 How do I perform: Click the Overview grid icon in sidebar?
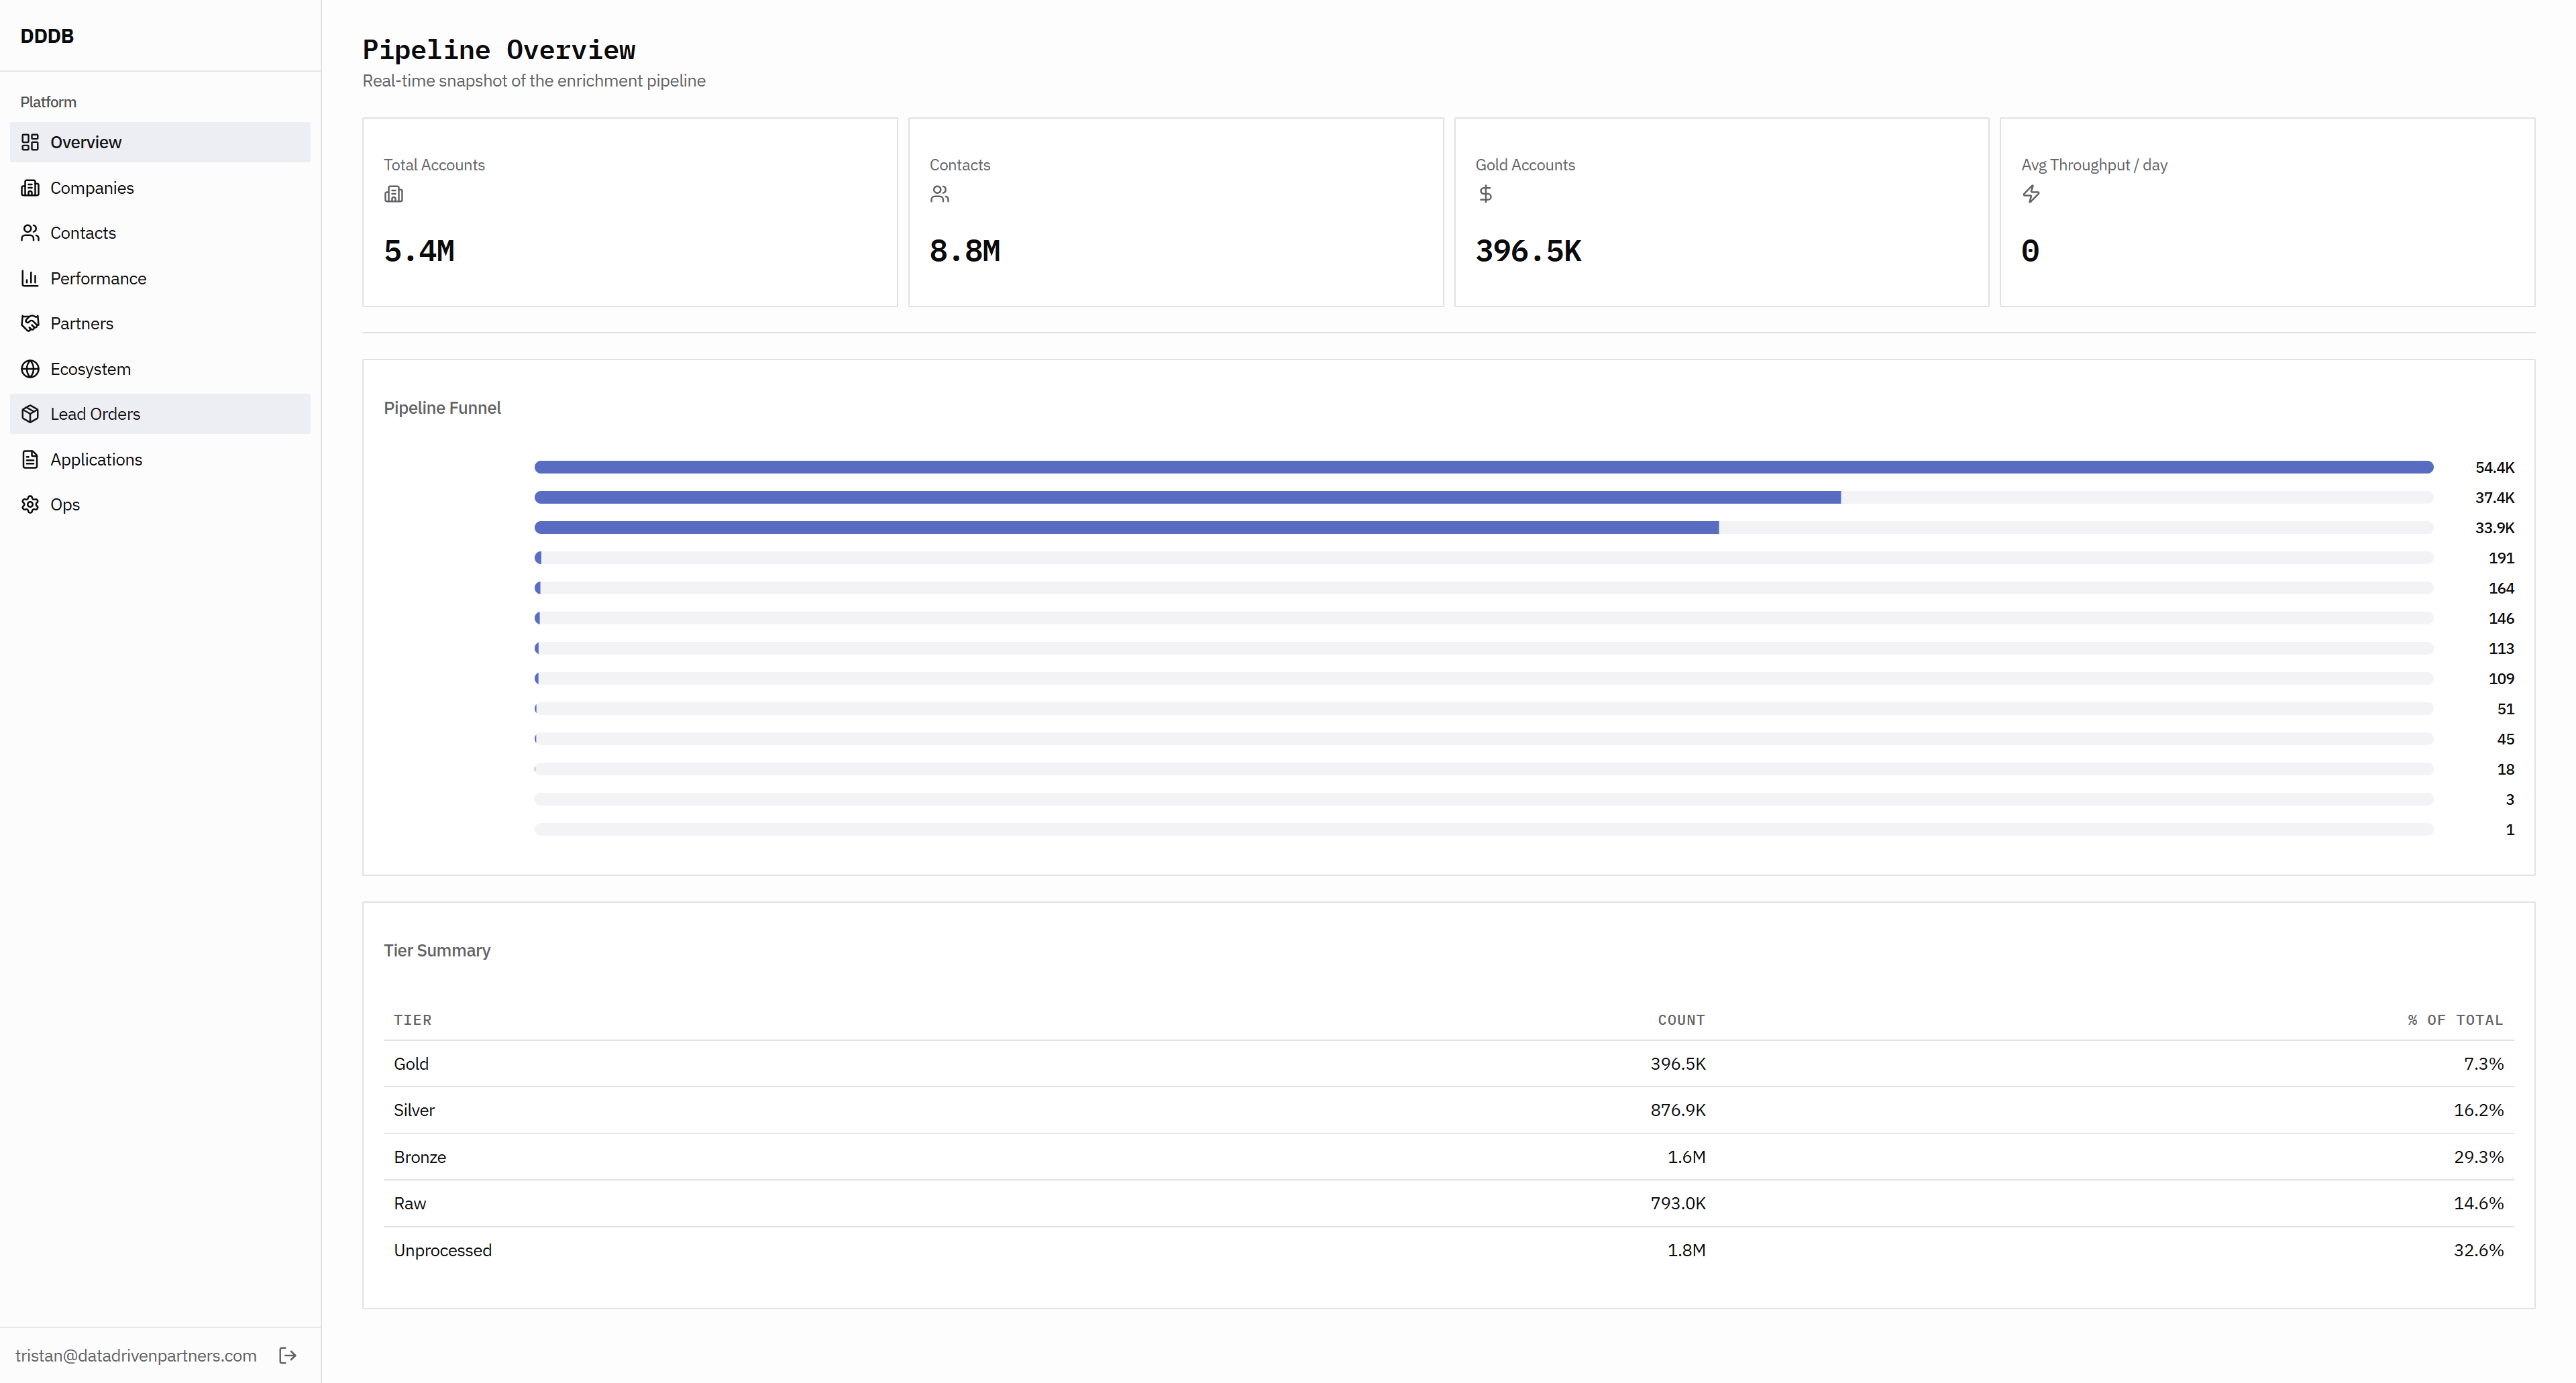tap(30, 142)
